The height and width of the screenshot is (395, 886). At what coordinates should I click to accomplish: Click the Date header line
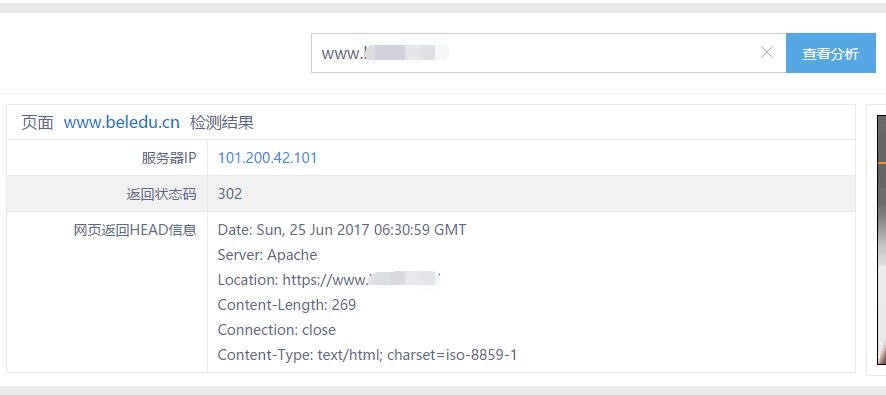(x=342, y=230)
